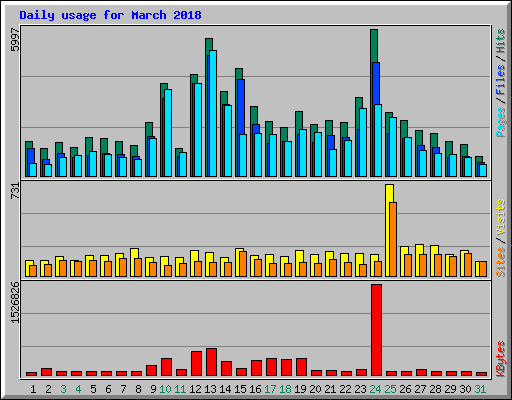This screenshot has width=512, height=400.
Task: Click day label 27 on x-axis
Action: [x=420, y=389]
